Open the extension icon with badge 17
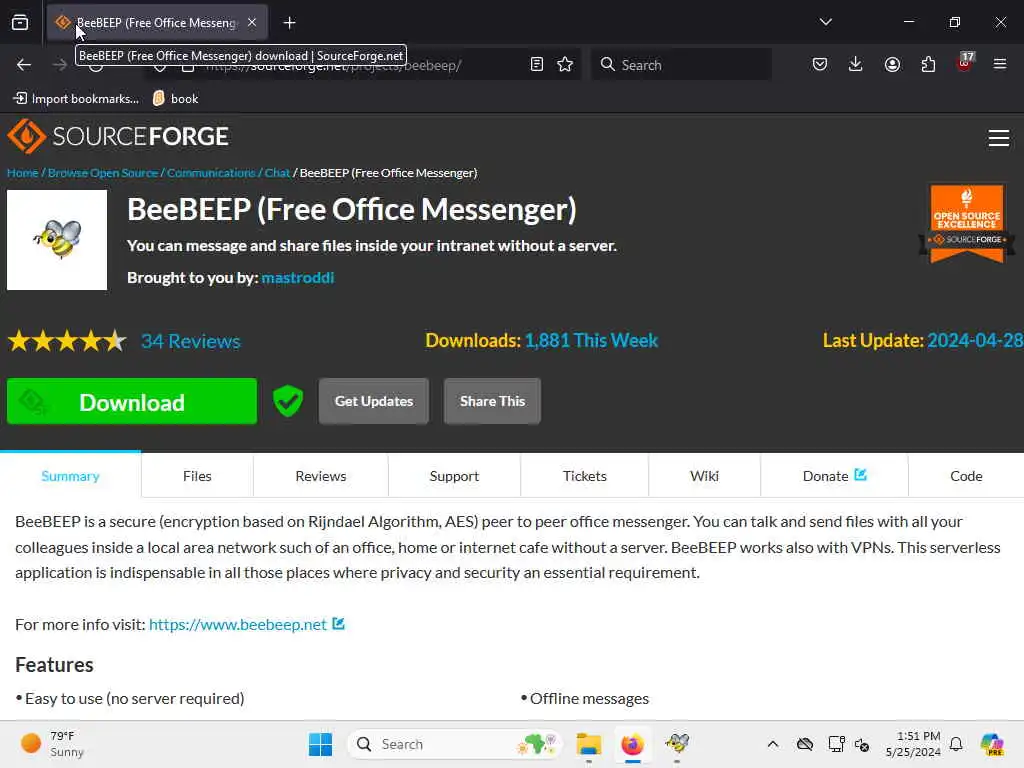 click(x=965, y=63)
